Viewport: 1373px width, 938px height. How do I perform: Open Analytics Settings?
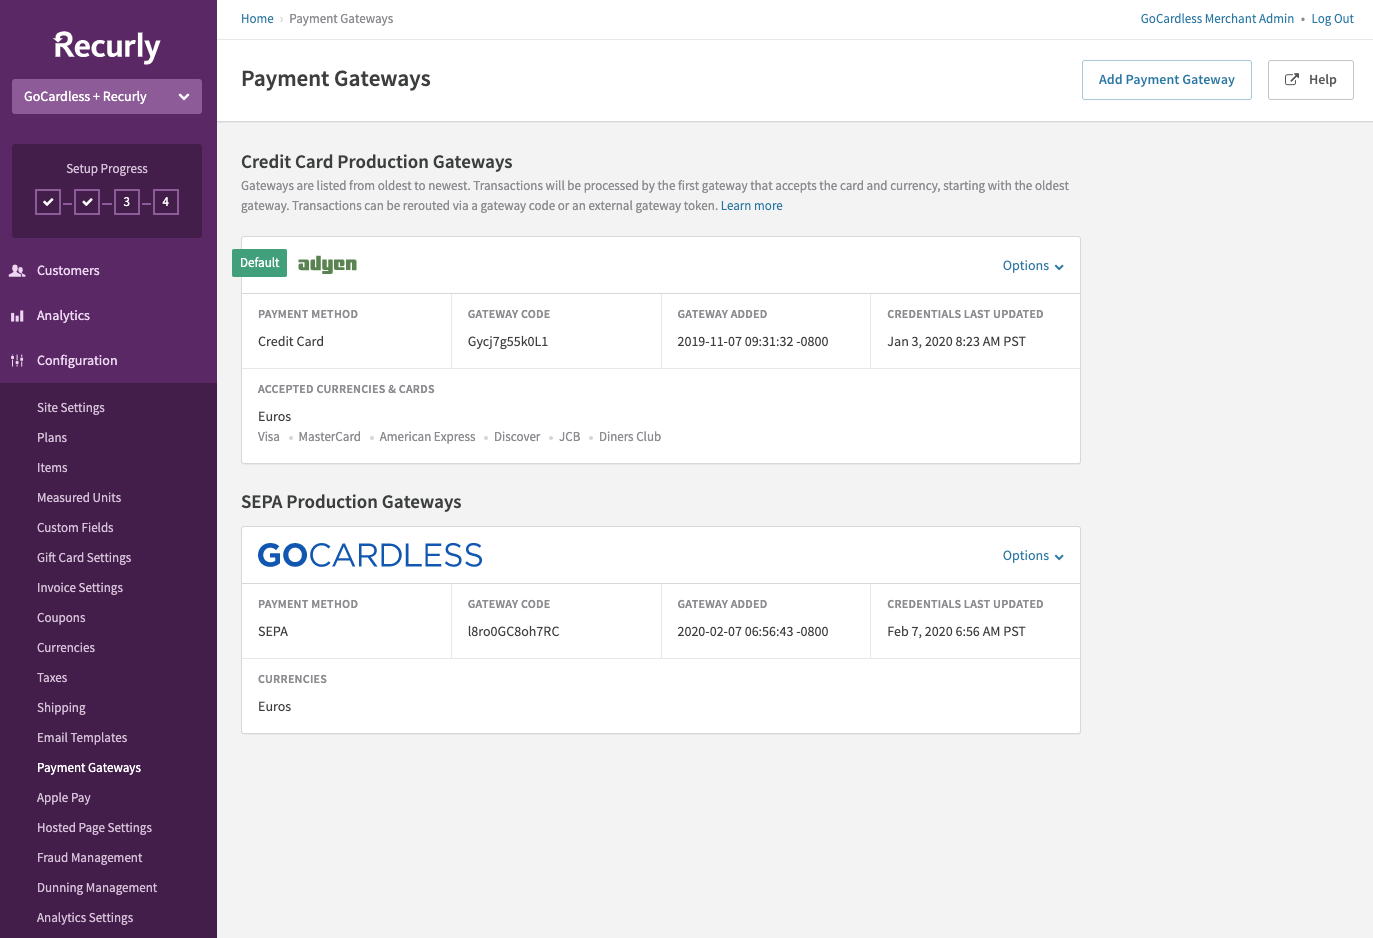(x=85, y=918)
